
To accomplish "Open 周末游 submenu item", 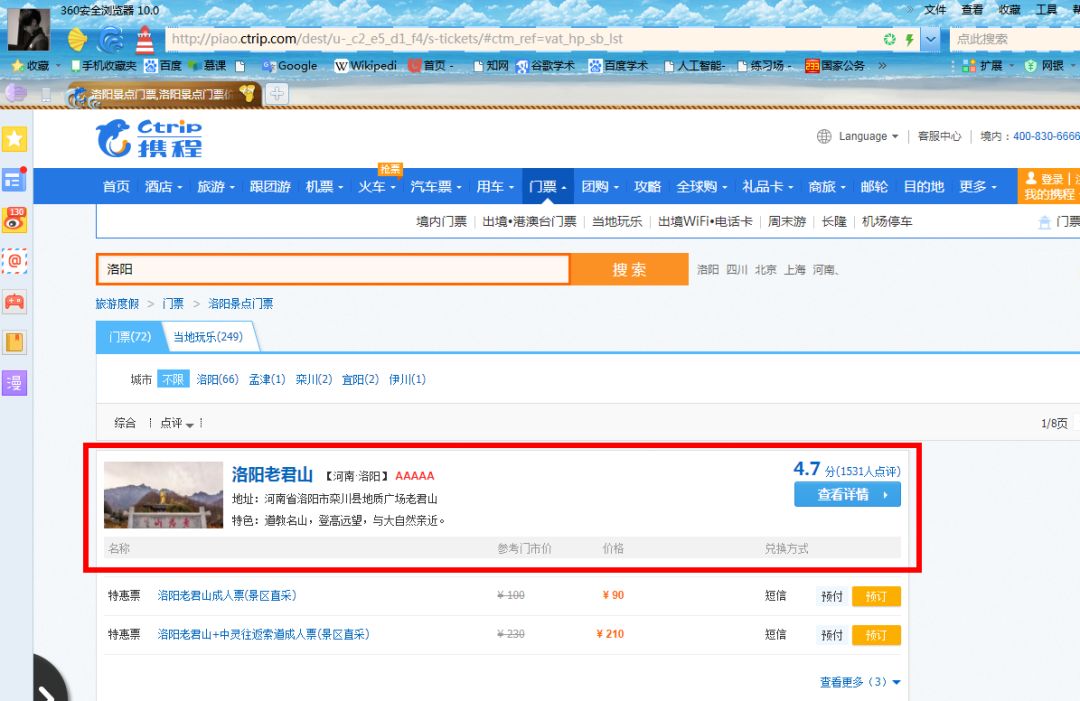I will point(787,222).
